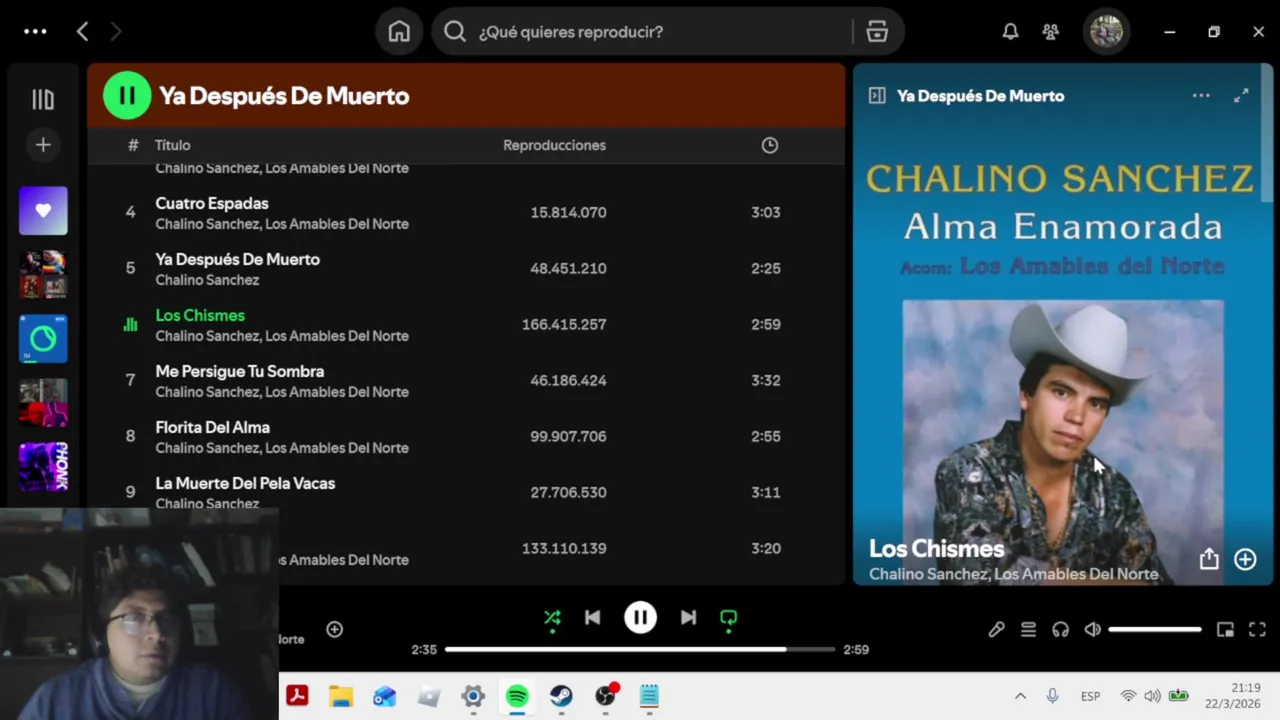Pause playback in bottom player
The height and width of the screenshot is (720, 1280).
click(x=640, y=618)
